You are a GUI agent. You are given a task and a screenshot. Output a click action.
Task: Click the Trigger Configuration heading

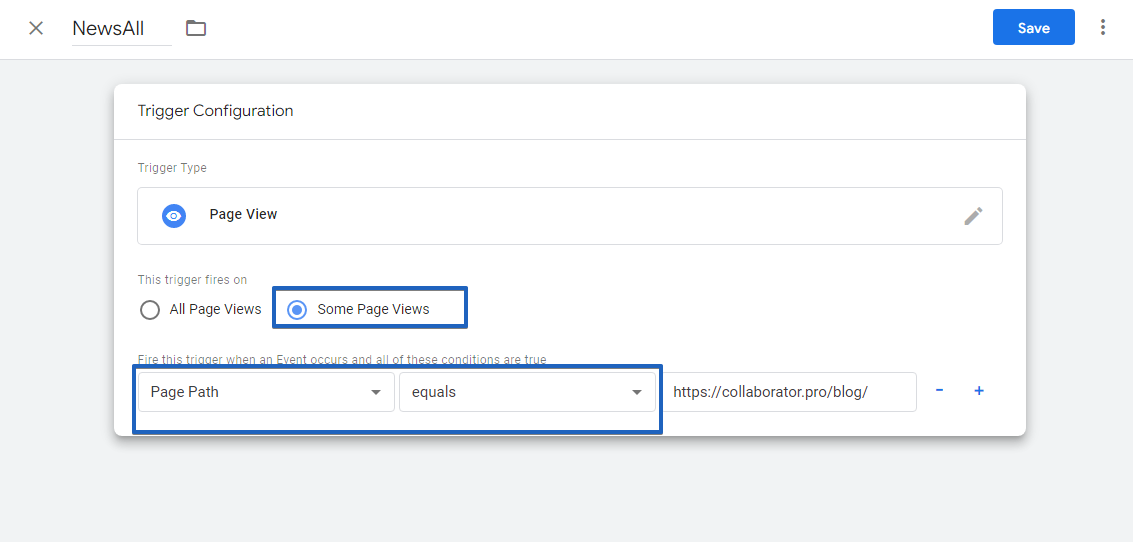click(x=215, y=111)
